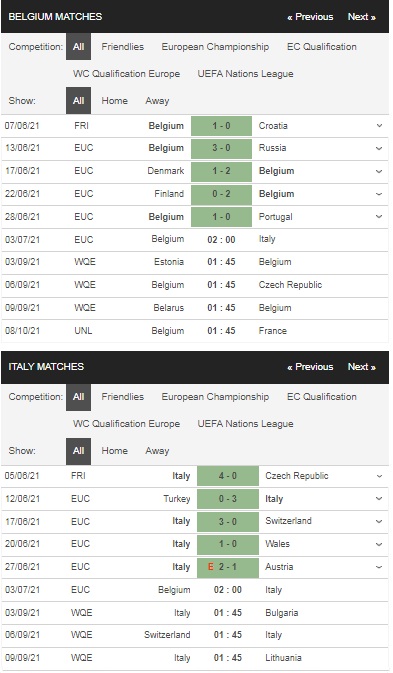Open the Denmark 1 - 2 Belgium score
393x673 pixels.
[221, 171]
